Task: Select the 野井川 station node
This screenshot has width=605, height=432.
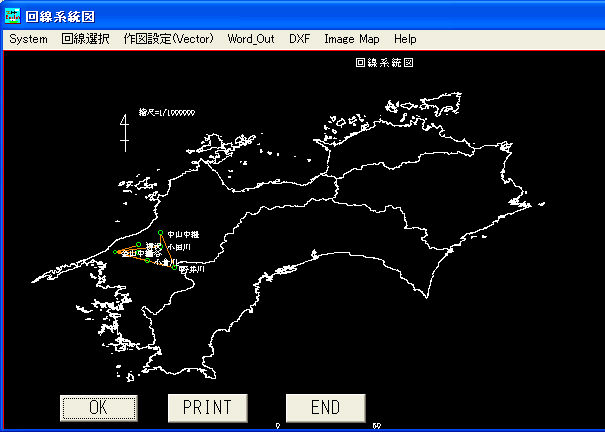Action: pyautogui.click(x=175, y=268)
